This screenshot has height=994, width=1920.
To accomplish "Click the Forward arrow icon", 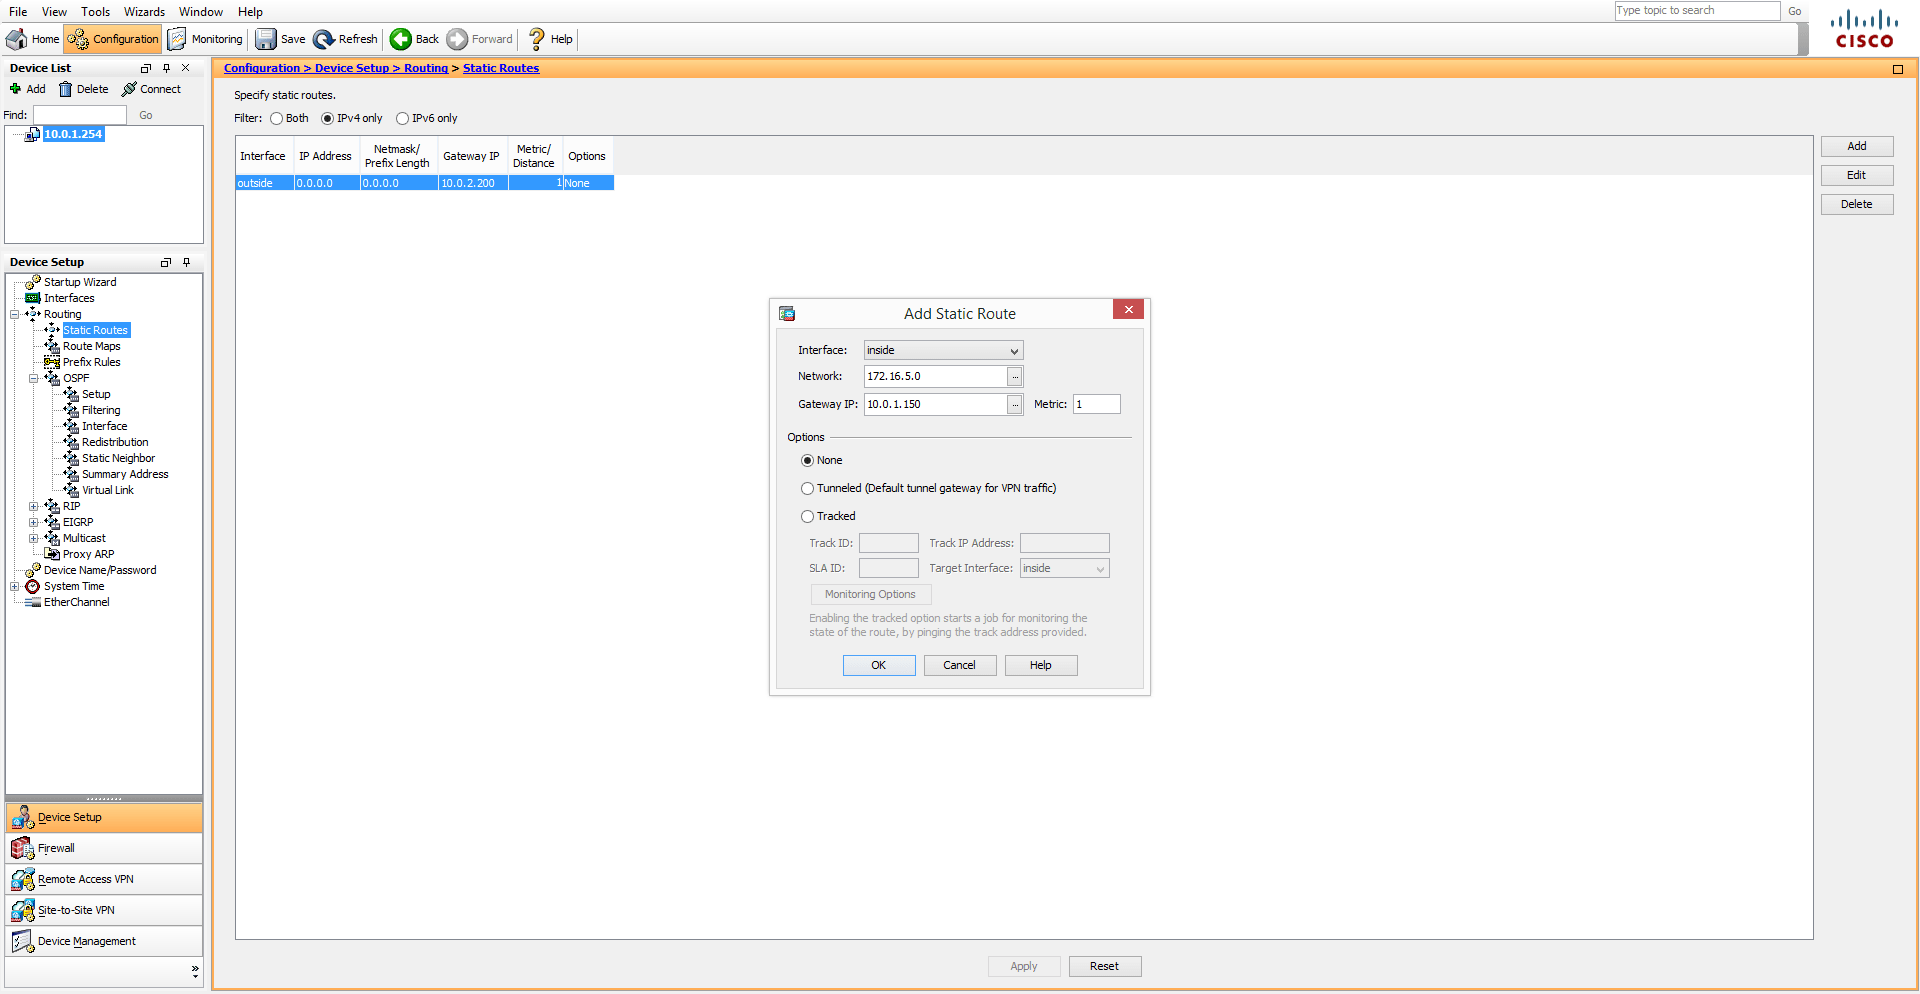I will click(457, 39).
